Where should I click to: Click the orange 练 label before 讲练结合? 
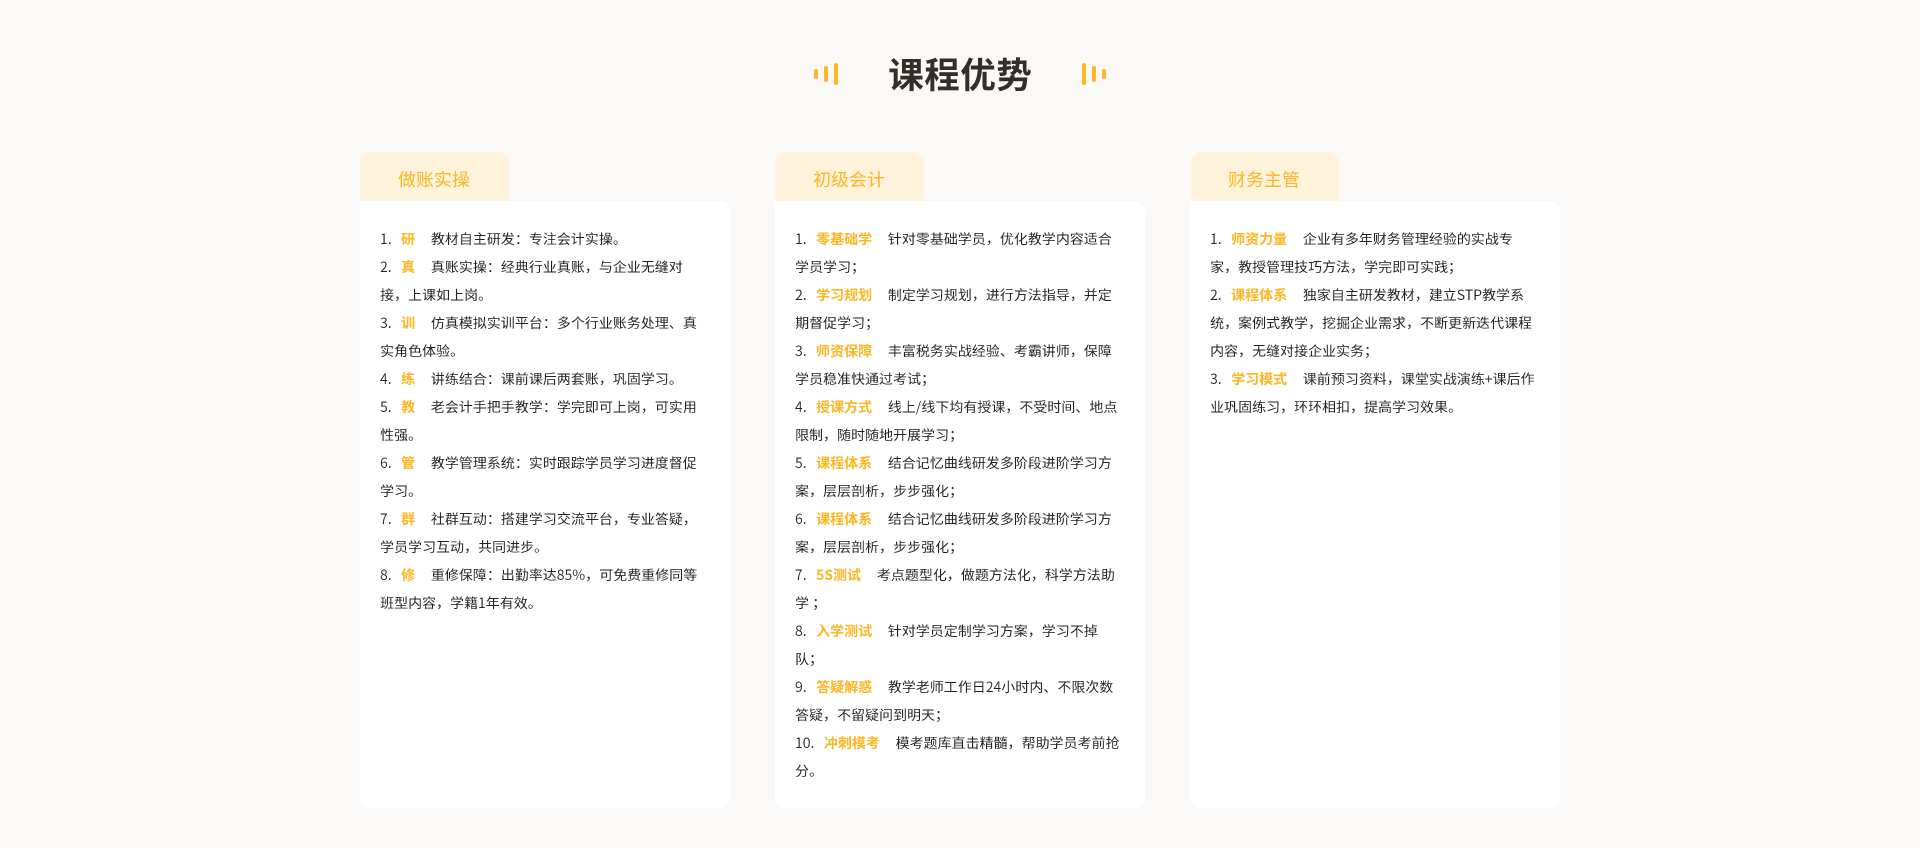coord(408,379)
